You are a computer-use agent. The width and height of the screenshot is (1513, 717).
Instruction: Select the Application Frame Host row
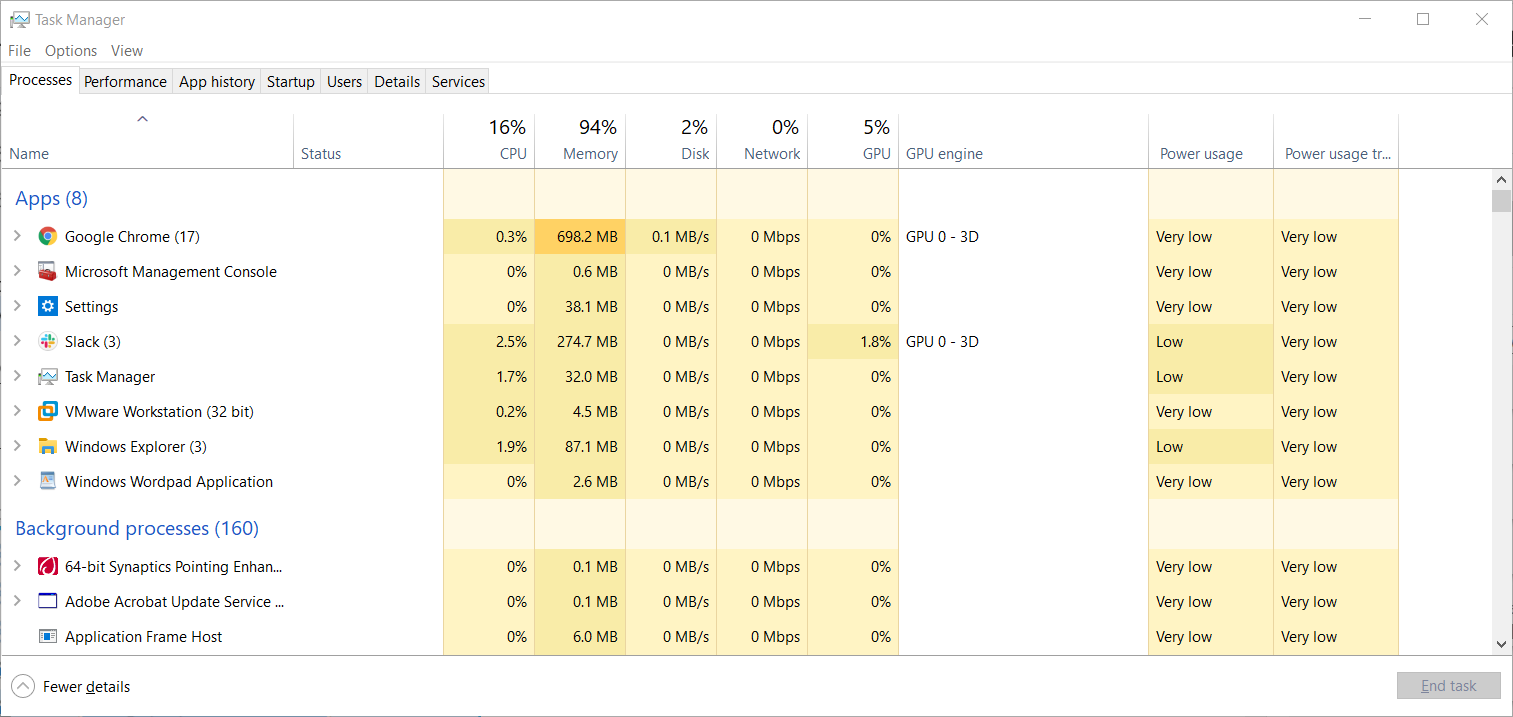click(143, 637)
